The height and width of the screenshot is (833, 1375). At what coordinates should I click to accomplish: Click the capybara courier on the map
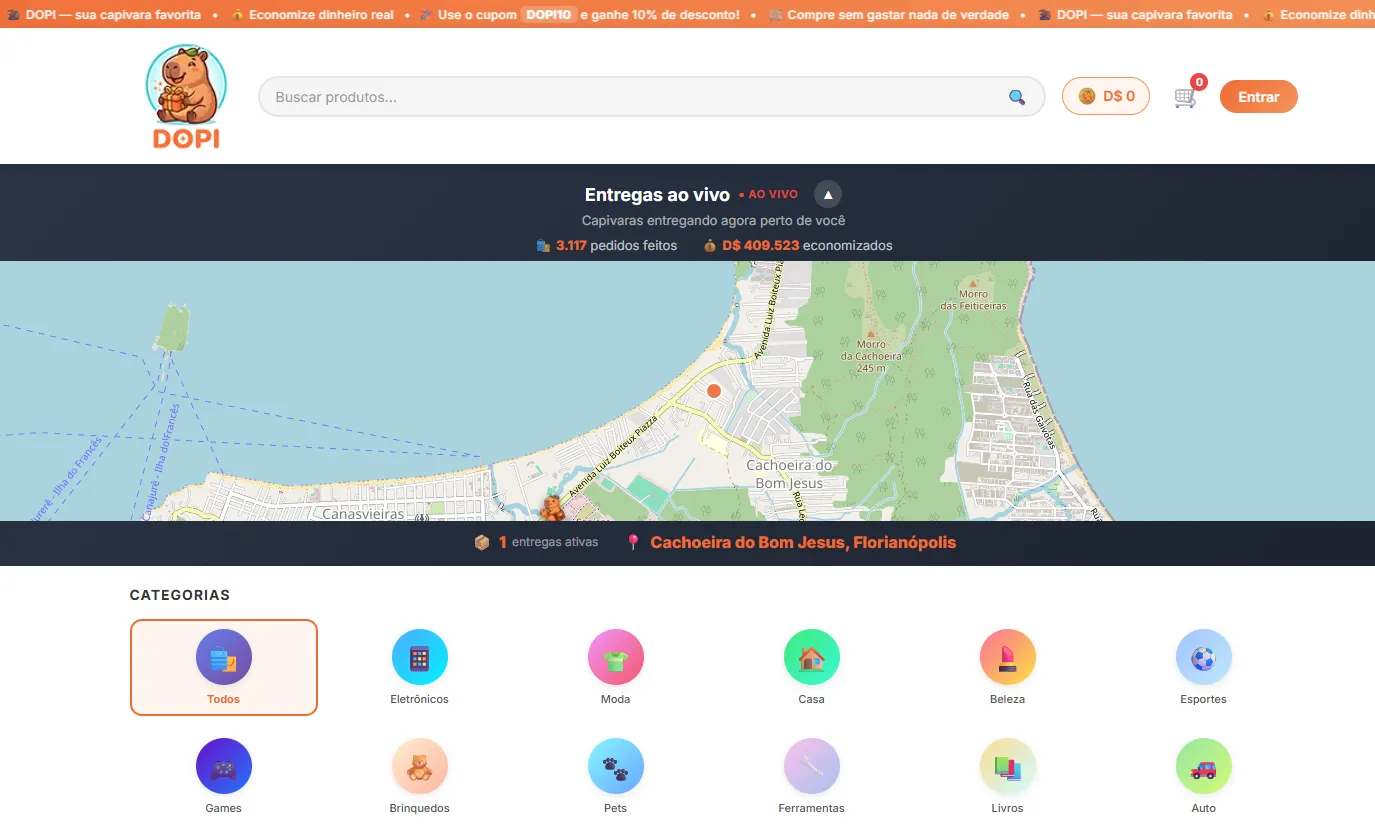click(552, 507)
